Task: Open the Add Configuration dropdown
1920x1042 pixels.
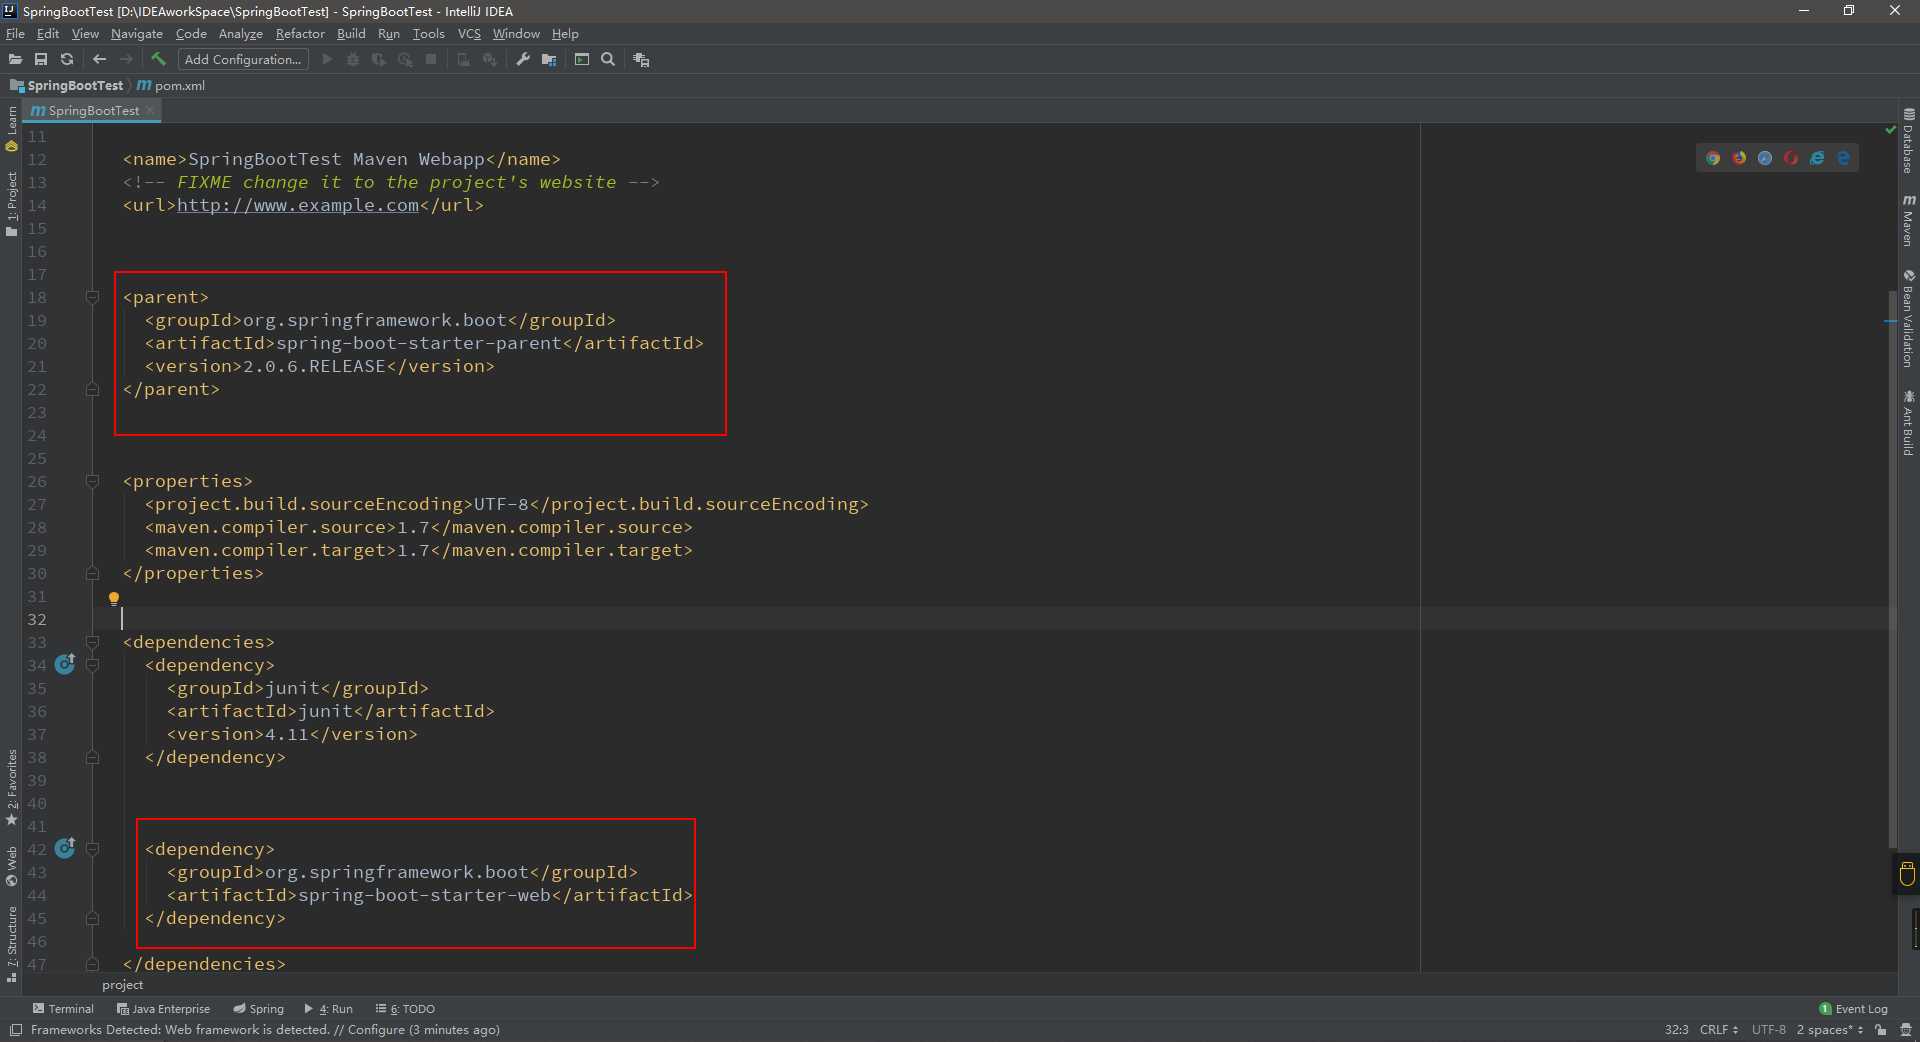Action: (243, 60)
